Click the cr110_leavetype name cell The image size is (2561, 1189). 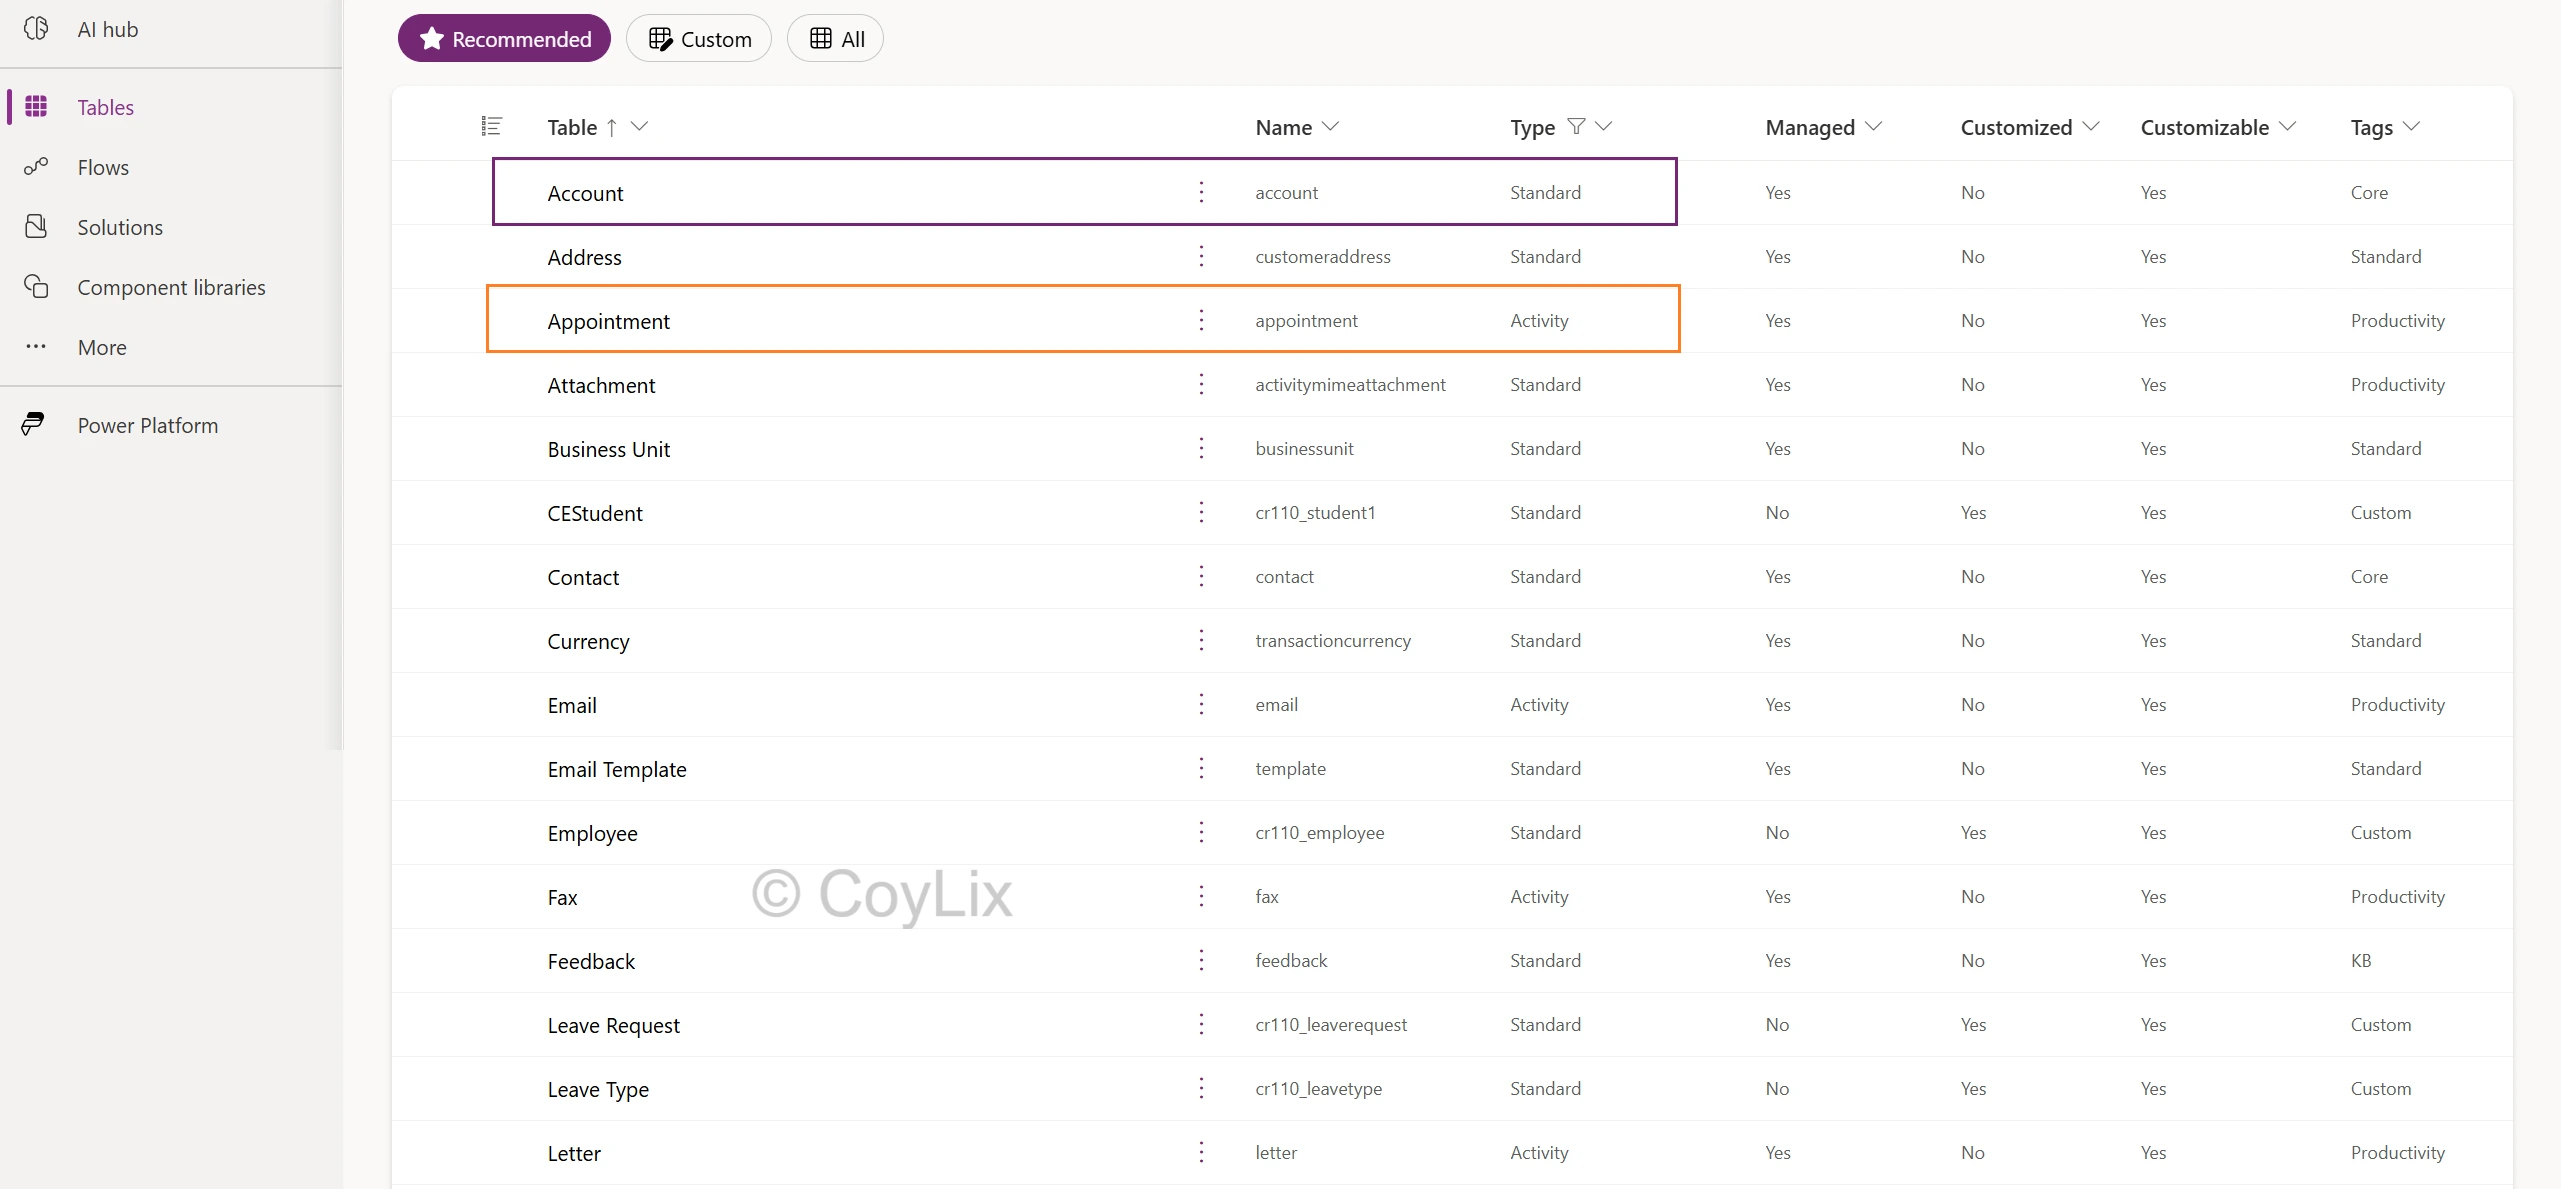(1318, 1088)
